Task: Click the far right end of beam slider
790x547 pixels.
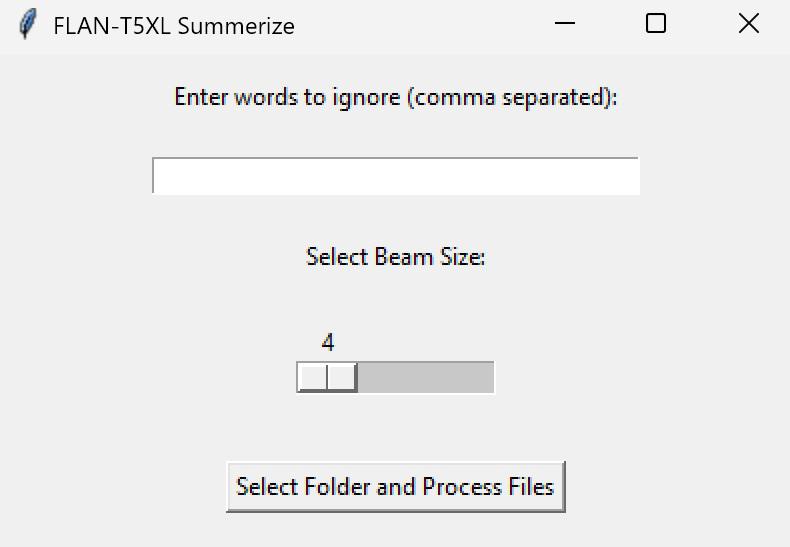Action: coord(489,377)
